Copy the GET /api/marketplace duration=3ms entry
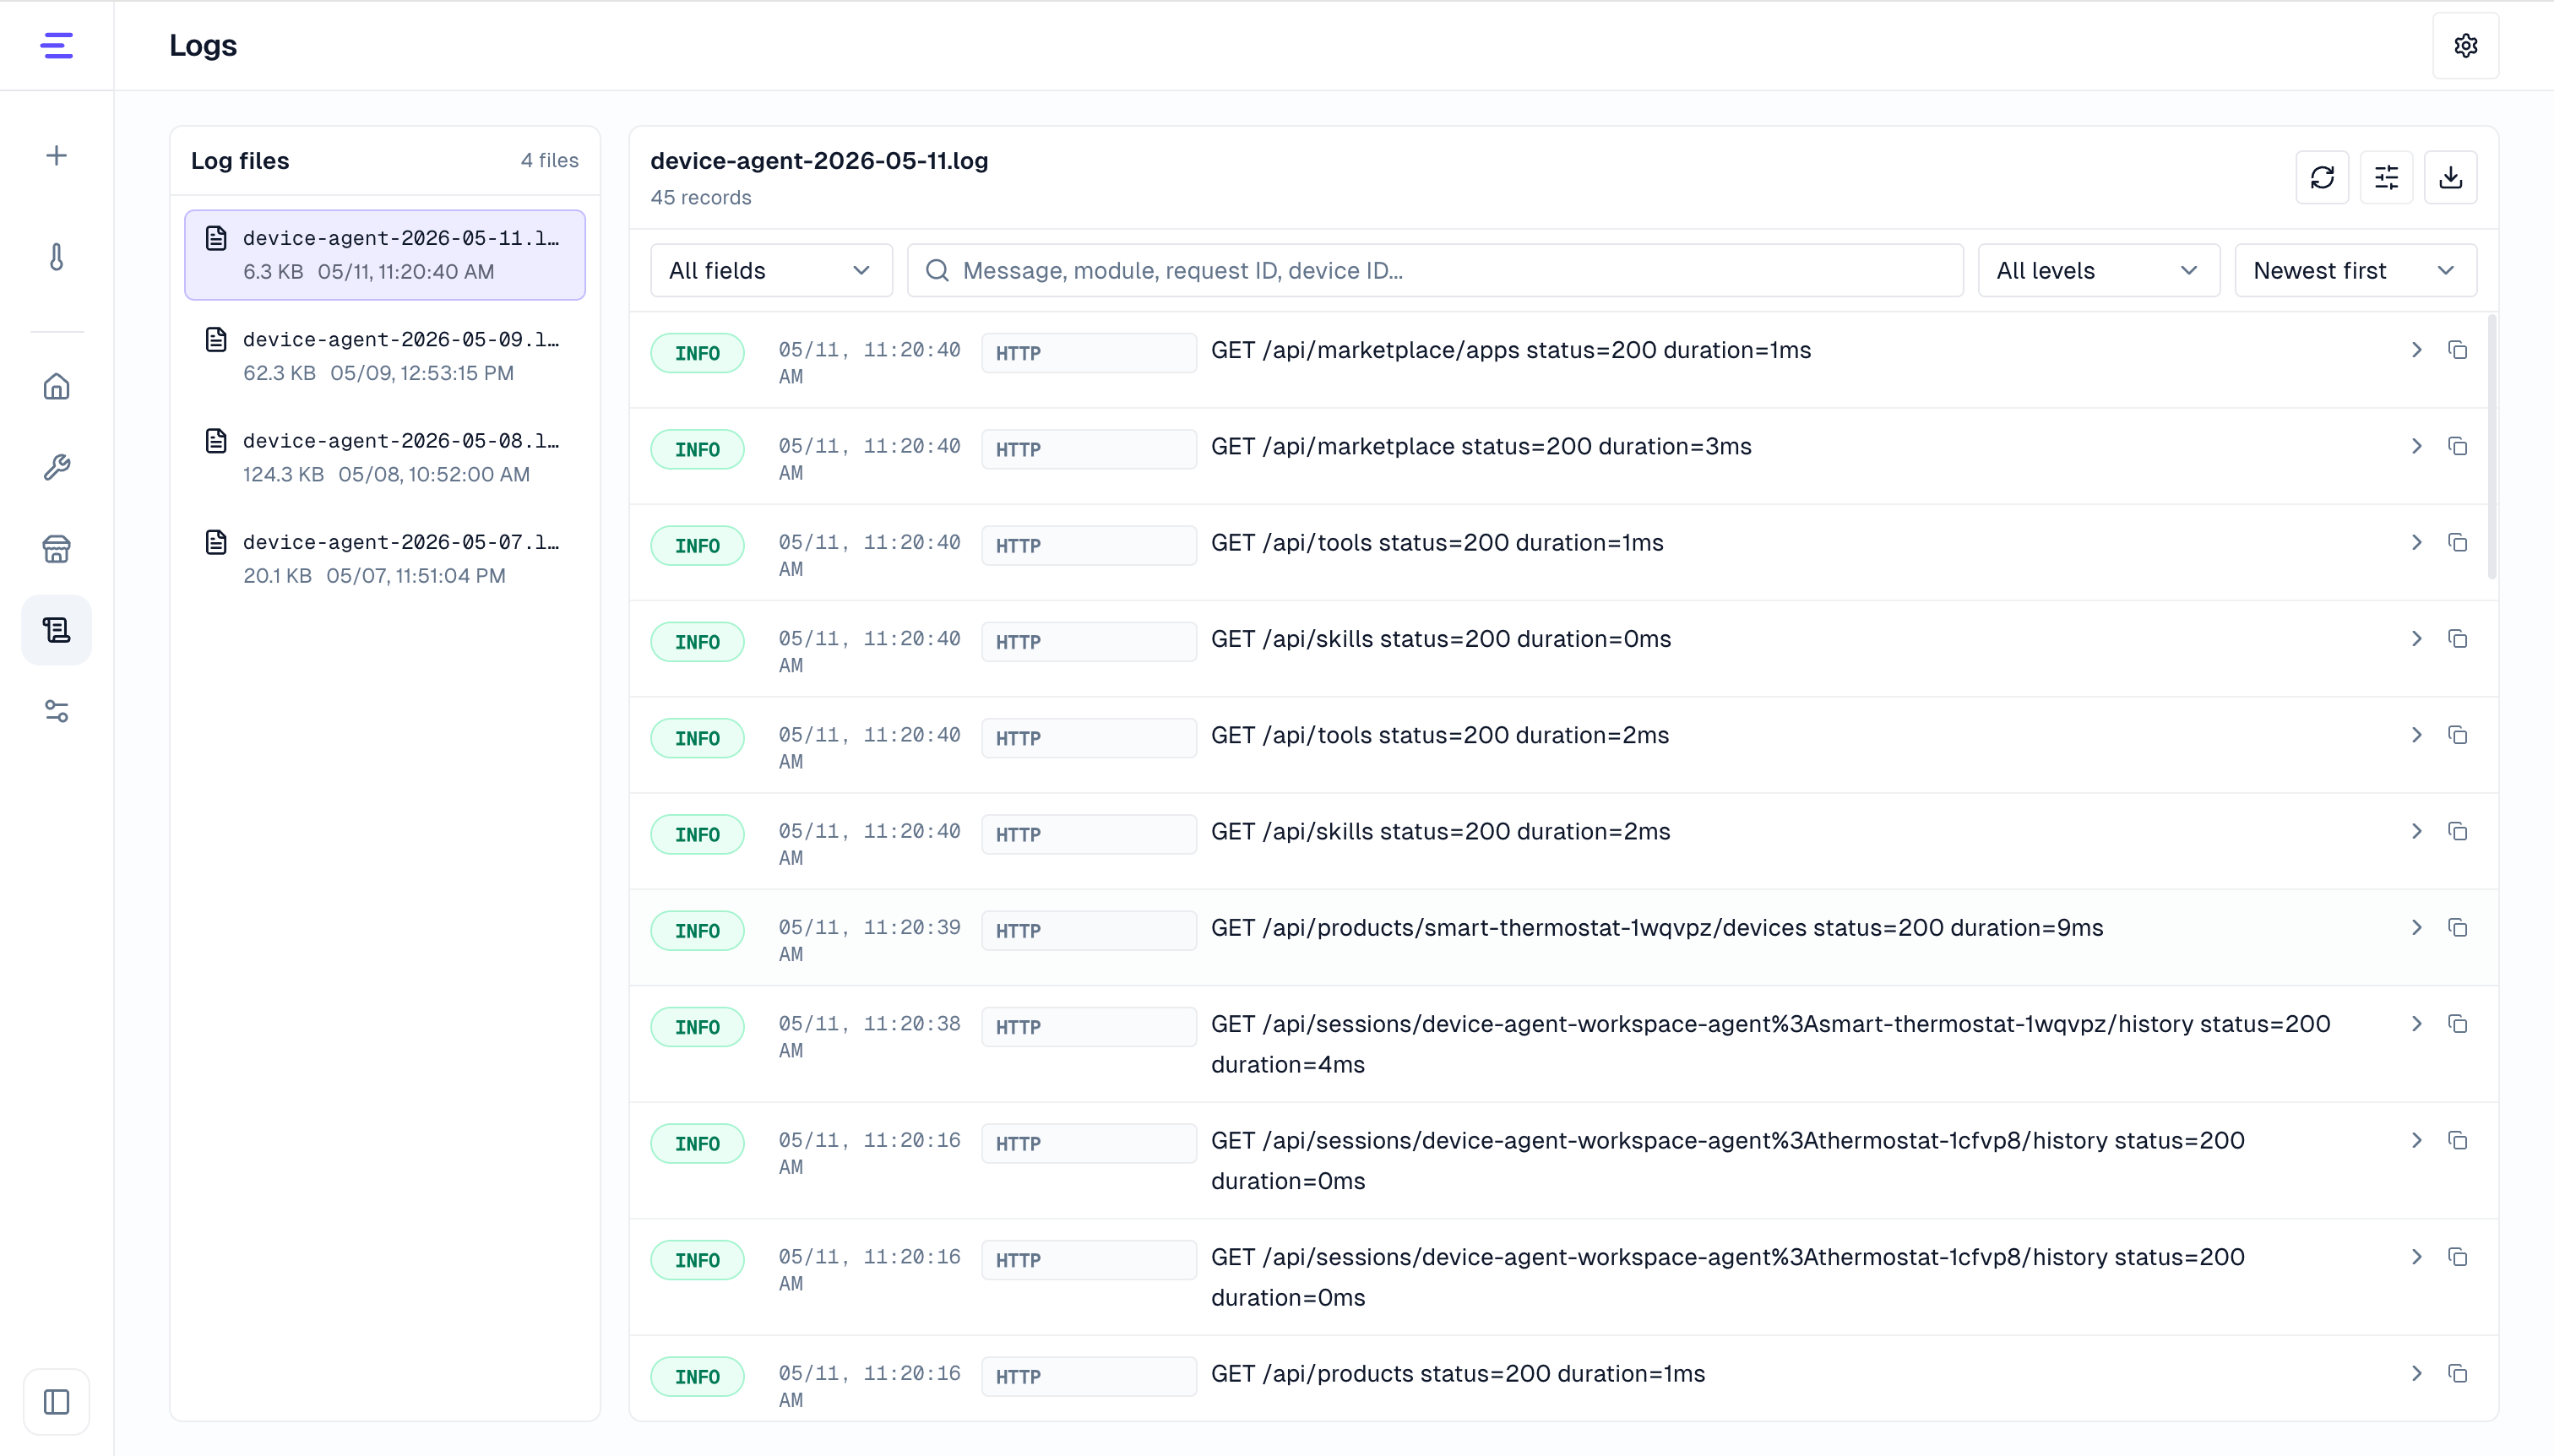2554x1456 pixels. pos(2457,446)
